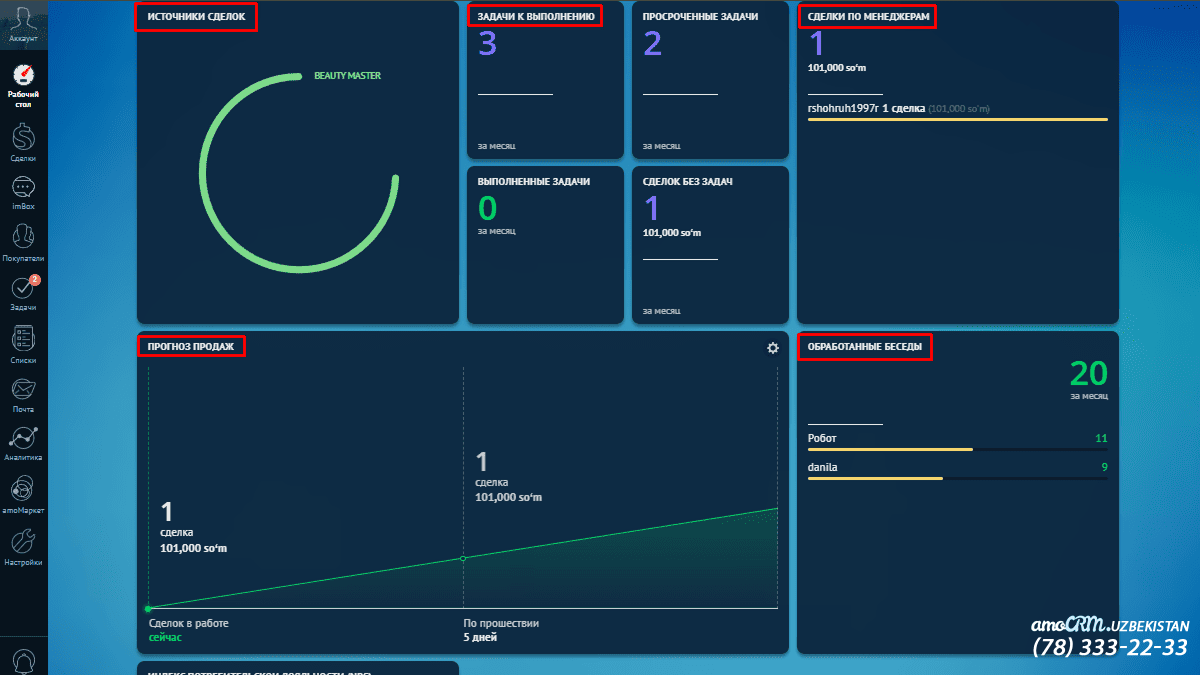The height and width of the screenshot is (675, 1200).
Task: Click rshohruh1997r 1 сделка row
Action: coord(957,108)
